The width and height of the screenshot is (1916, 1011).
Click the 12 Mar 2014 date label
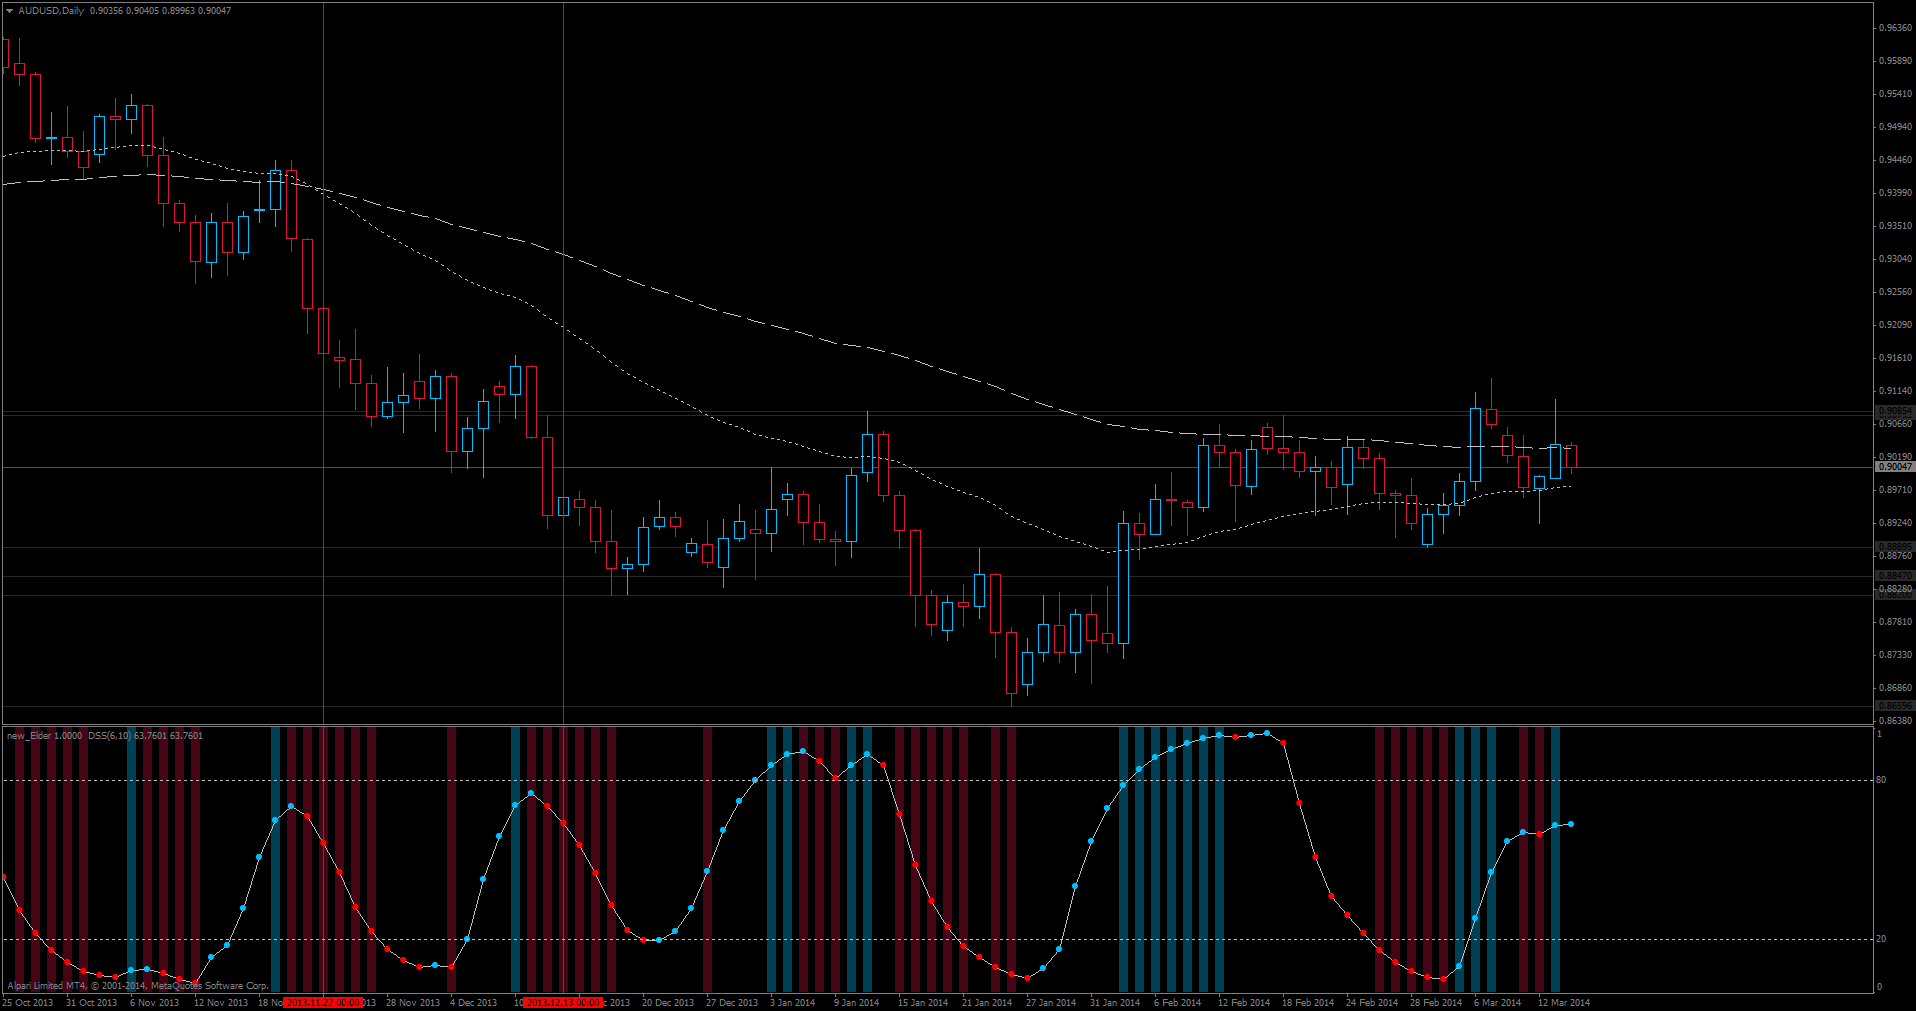pyautogui.click(x=1564, y=1003)
